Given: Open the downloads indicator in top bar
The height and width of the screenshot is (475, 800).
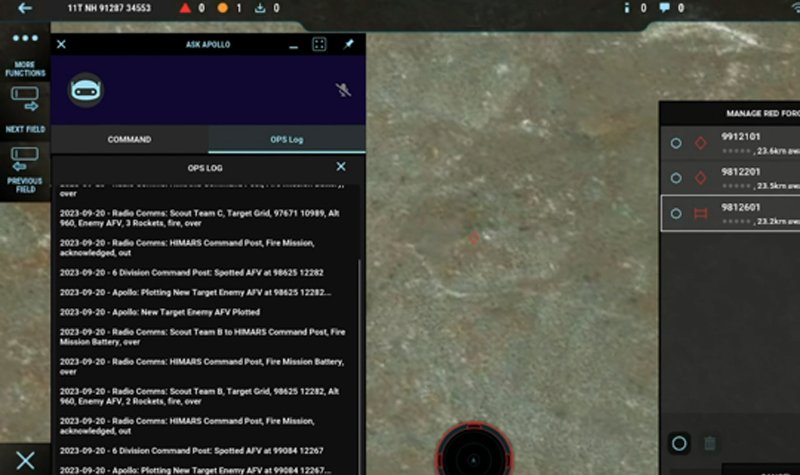Looking at the screenshot, I should (x=260, y=8).
